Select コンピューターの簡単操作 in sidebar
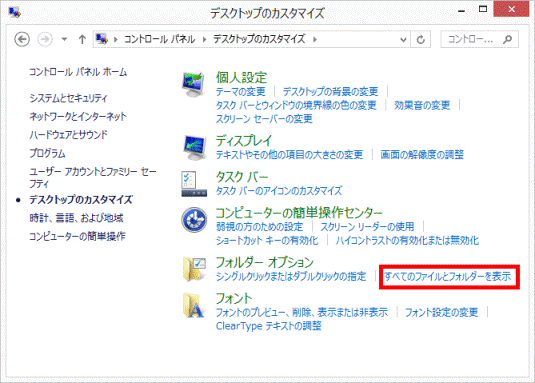 (77, 236)
